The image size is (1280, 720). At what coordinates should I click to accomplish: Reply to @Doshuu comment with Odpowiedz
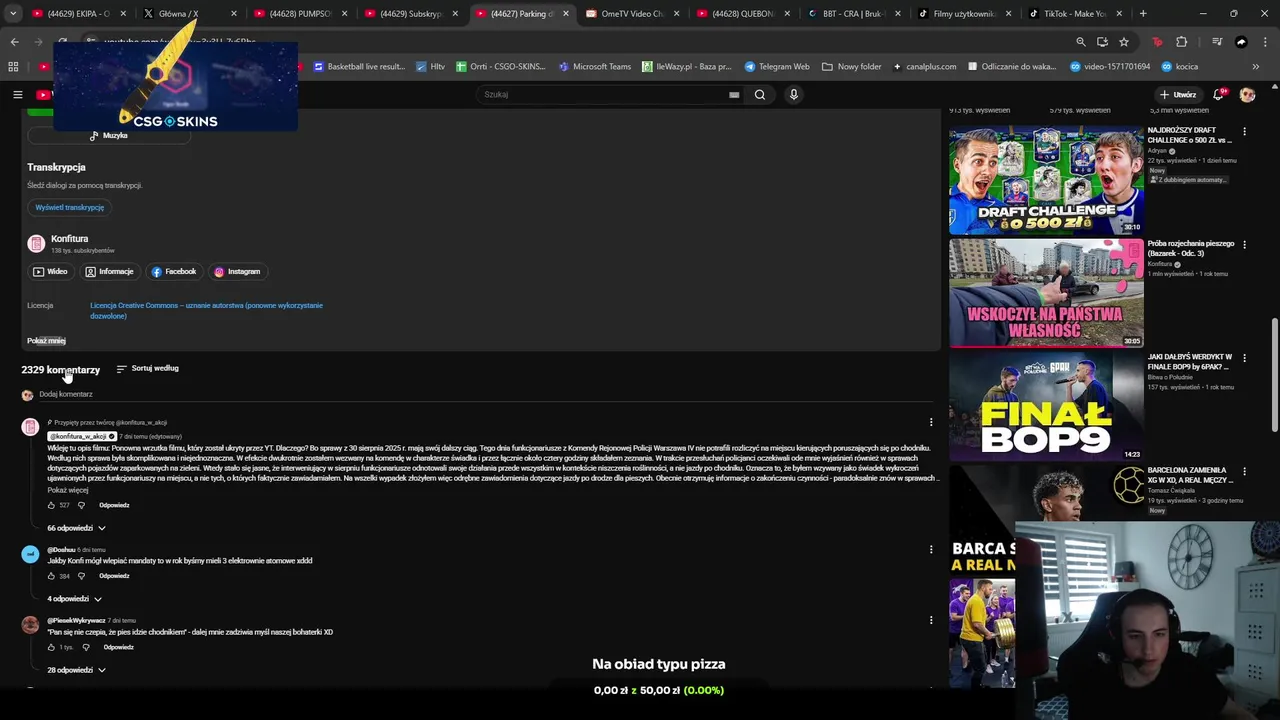tap(114, 576)
